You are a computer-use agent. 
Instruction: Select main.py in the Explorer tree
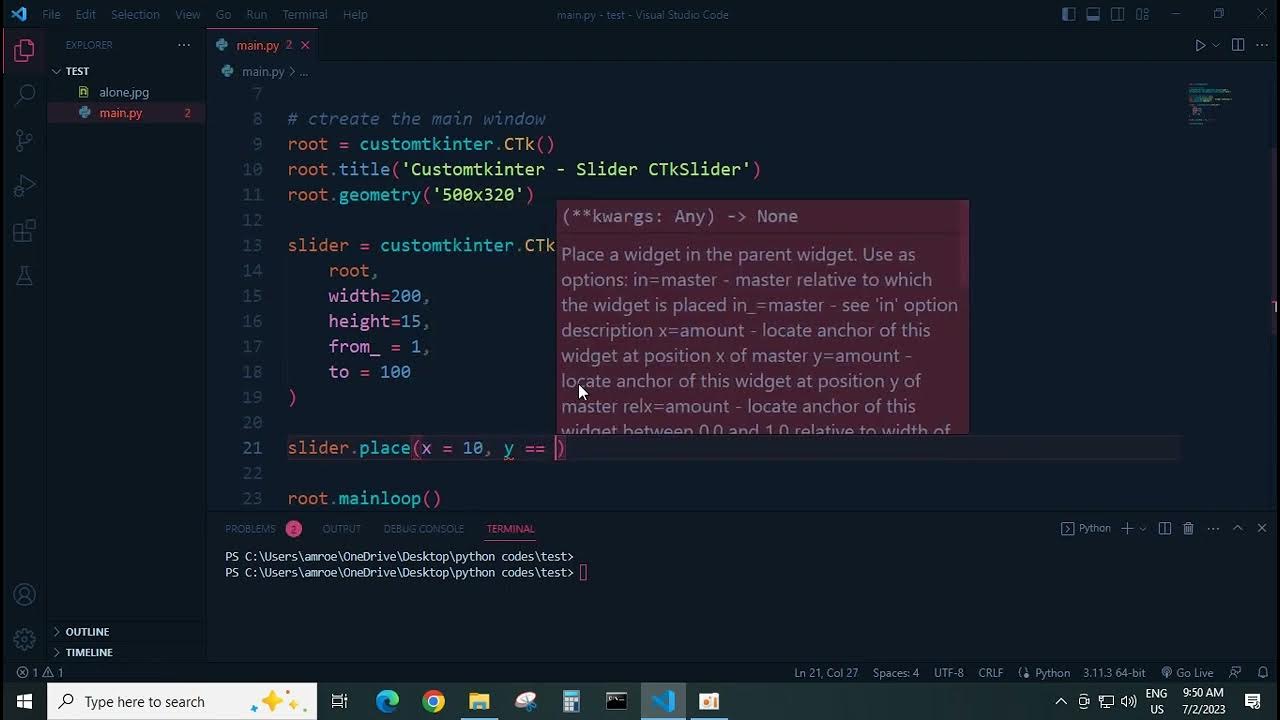(x=121, y=113)
